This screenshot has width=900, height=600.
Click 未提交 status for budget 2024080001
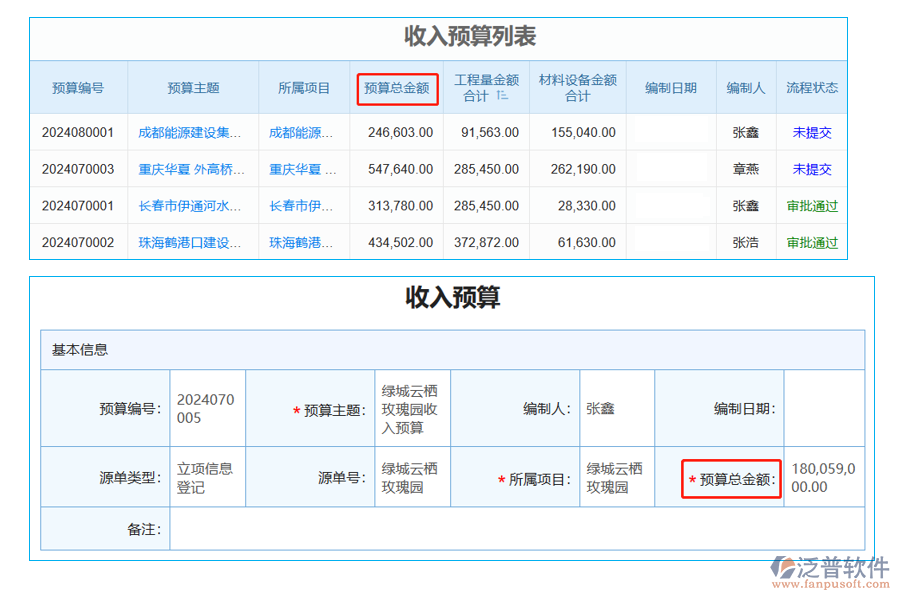click(811, 132)
